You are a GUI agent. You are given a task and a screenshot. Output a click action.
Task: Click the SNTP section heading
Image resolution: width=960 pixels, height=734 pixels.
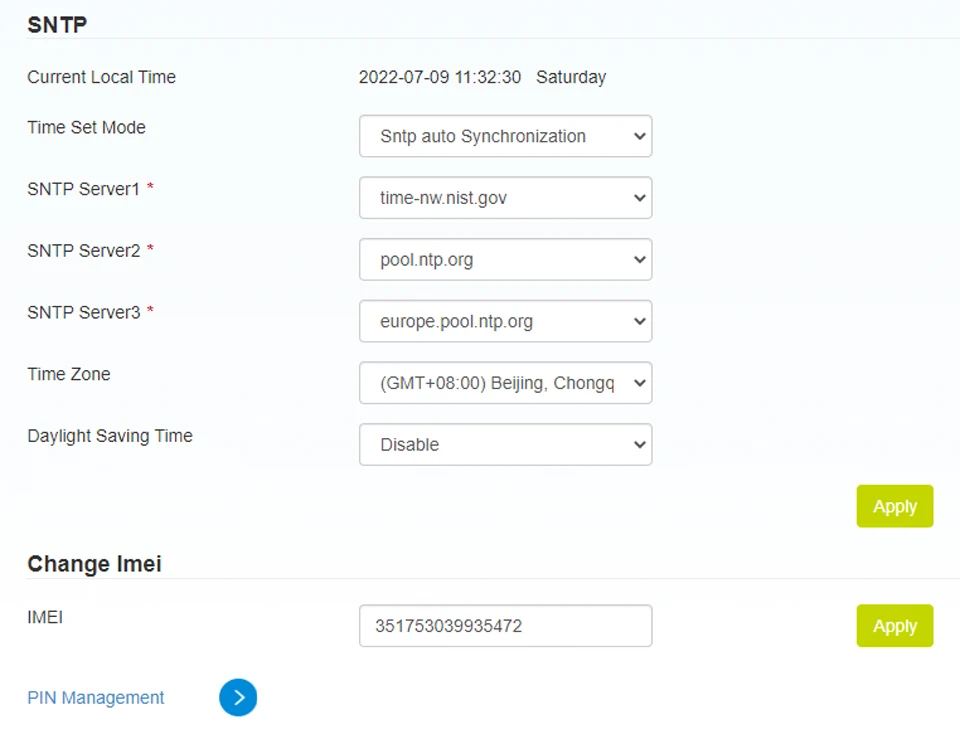[x=57, y=24]
